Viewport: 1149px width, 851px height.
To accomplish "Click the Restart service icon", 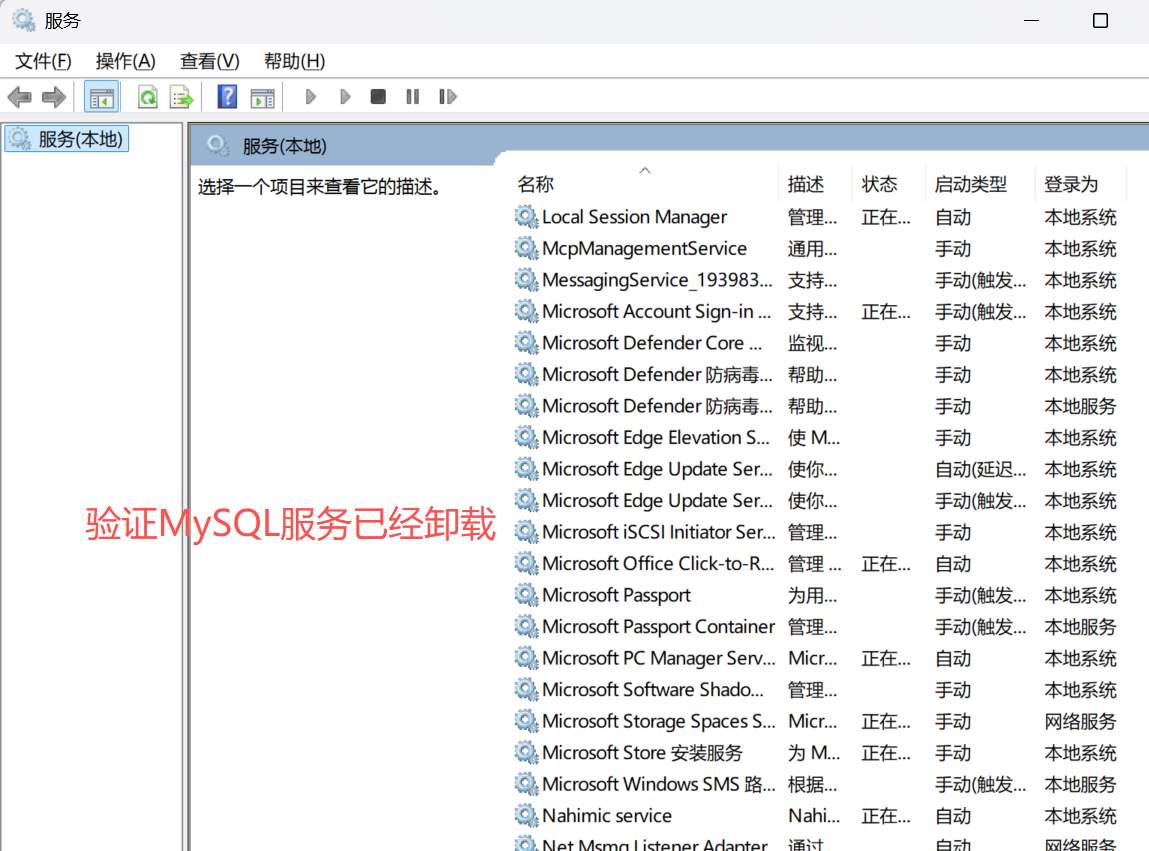I will 448,97.
